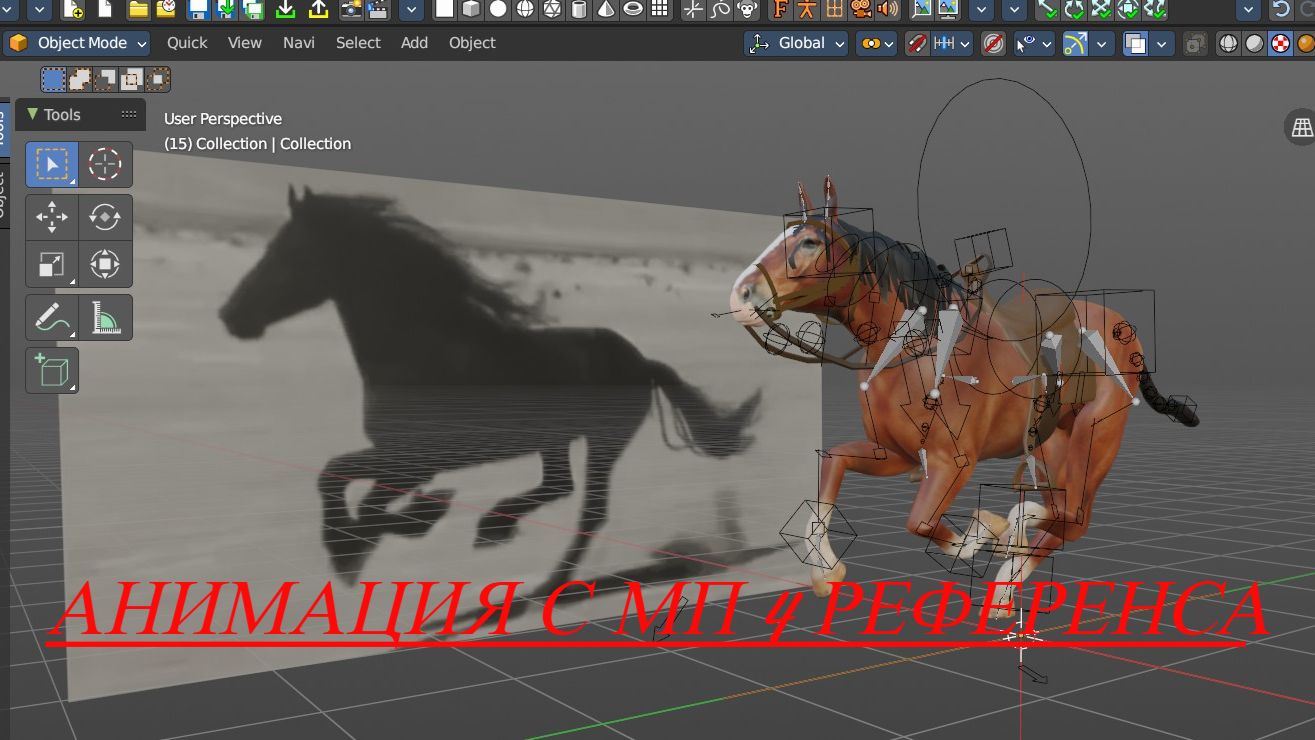Activate the Rotate tool
The image size is (1315, 740).
[x=104, y=216]
